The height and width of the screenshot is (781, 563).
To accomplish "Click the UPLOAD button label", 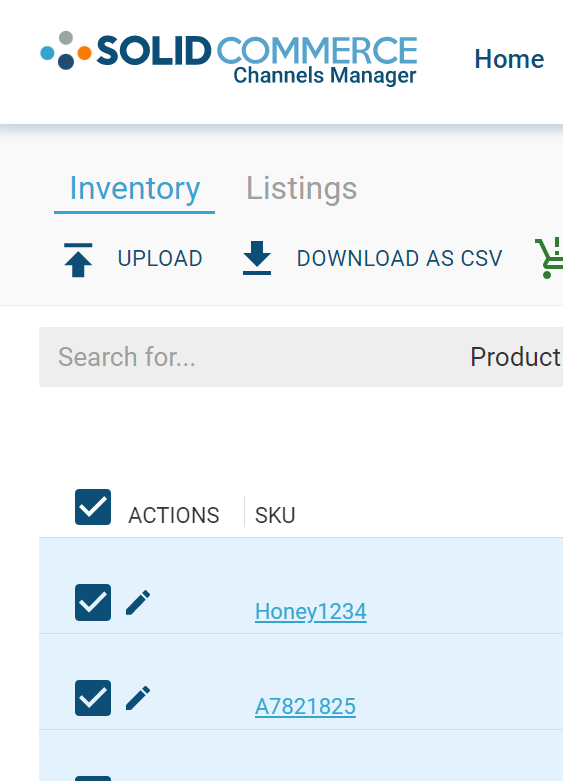I will [160, 259].
